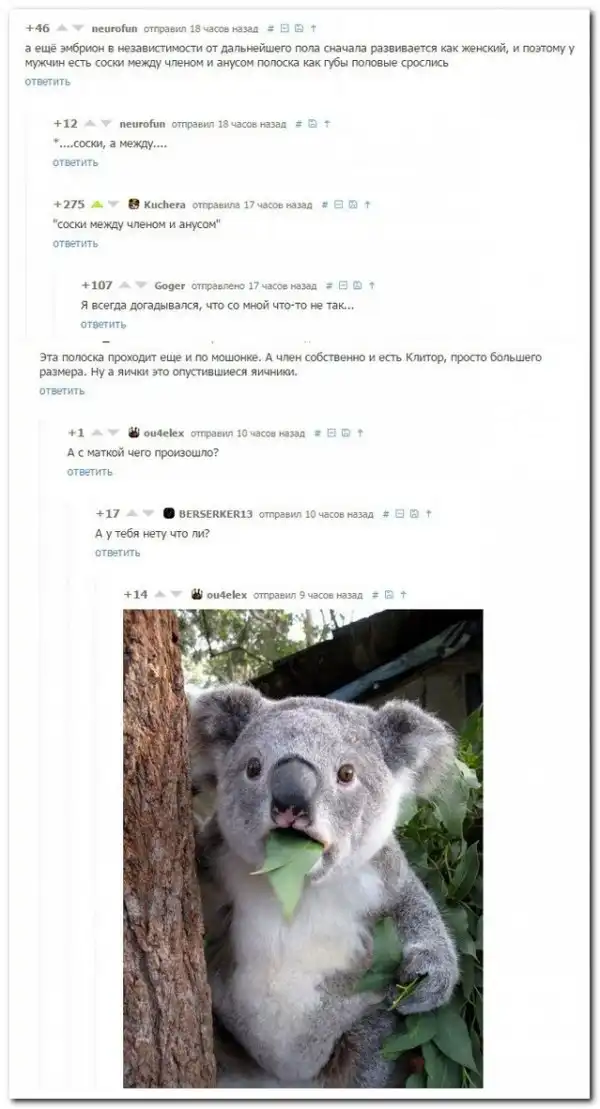600x1109 pixels.
Task: Upvote neurofun's +46 comment
Action: pyautogui.click(x=62, y=28)
